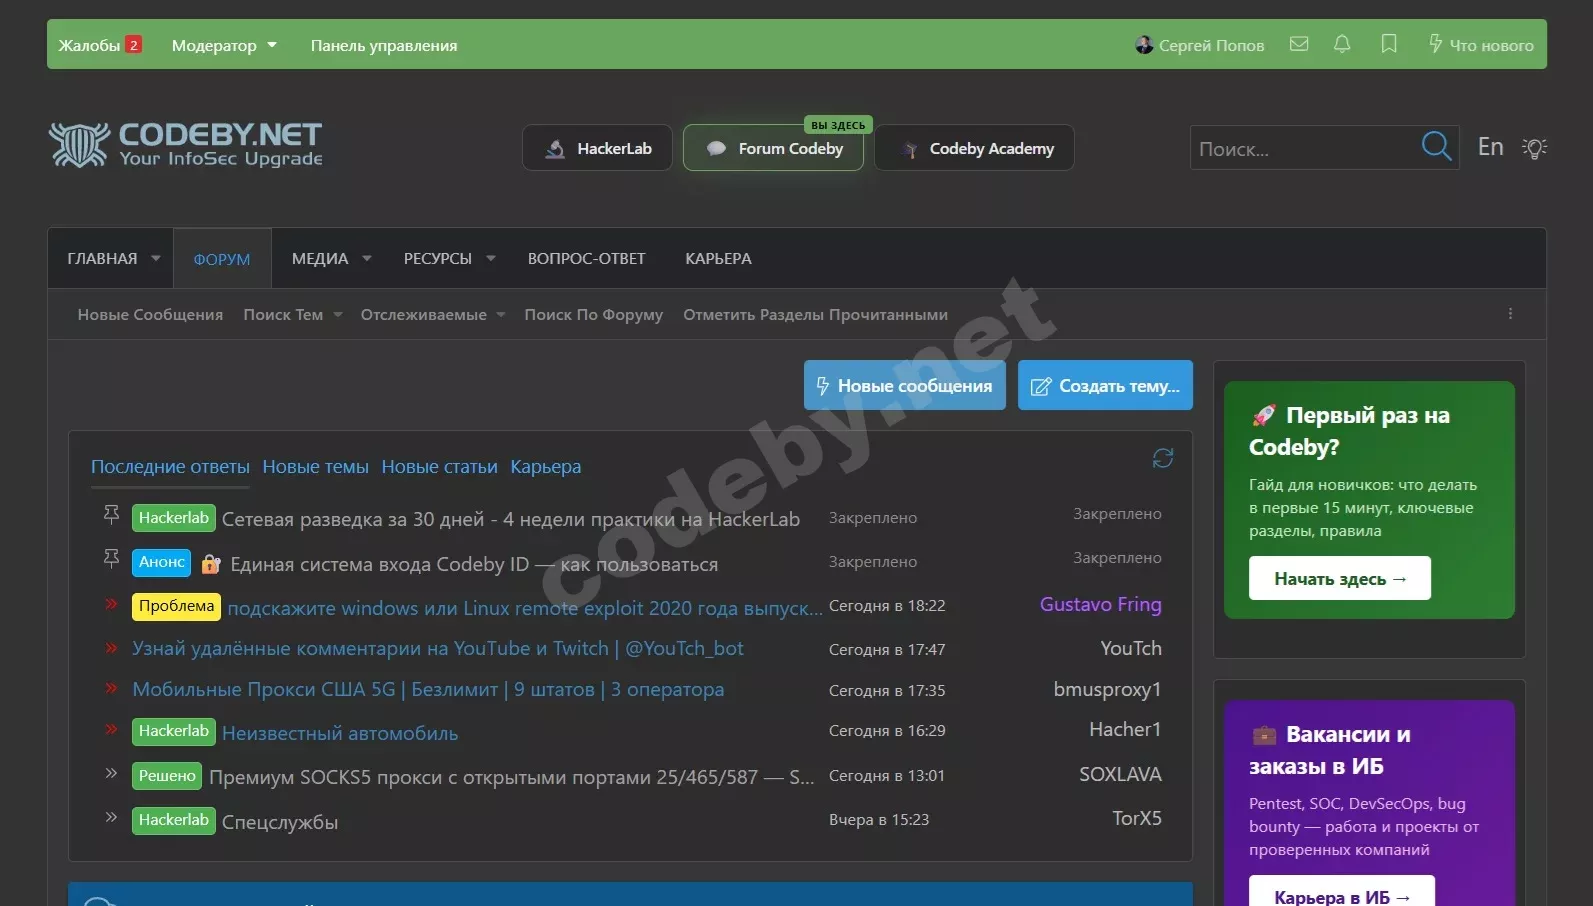This screenshot has width=1593, height=906.
Task: Click the yellow Проблема thread prefix
Action: 176,606
